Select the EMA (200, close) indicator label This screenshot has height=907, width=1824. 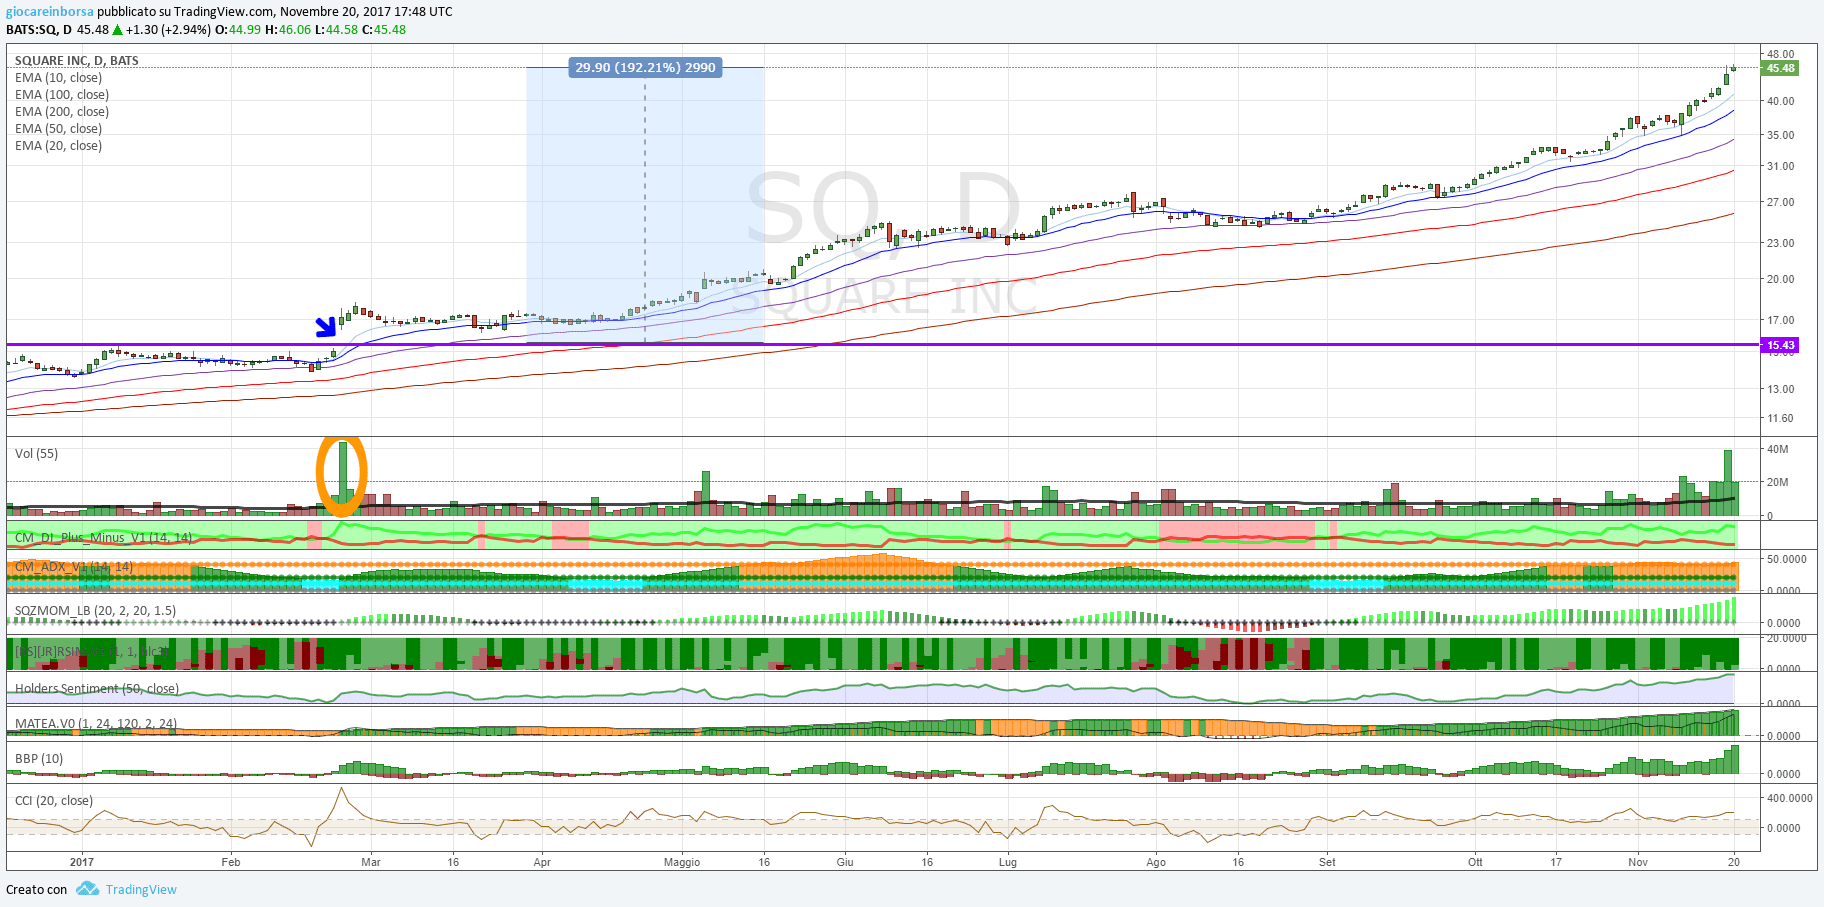click(x=62, y=112)
